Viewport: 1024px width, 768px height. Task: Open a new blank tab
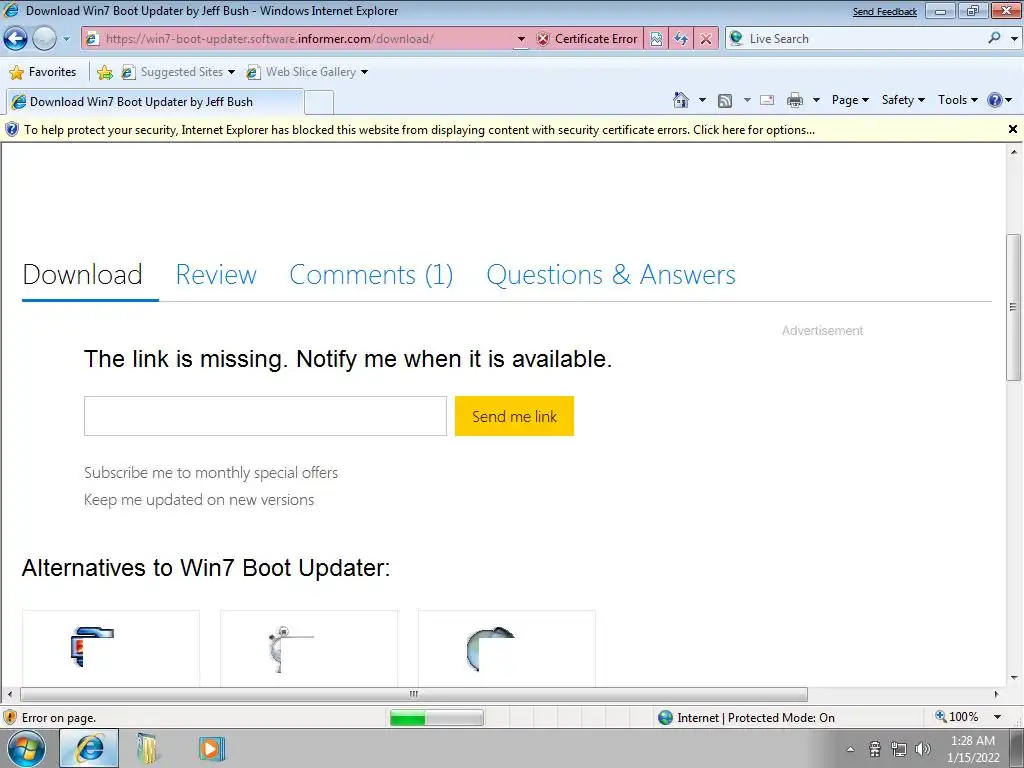tap(319, 103)
